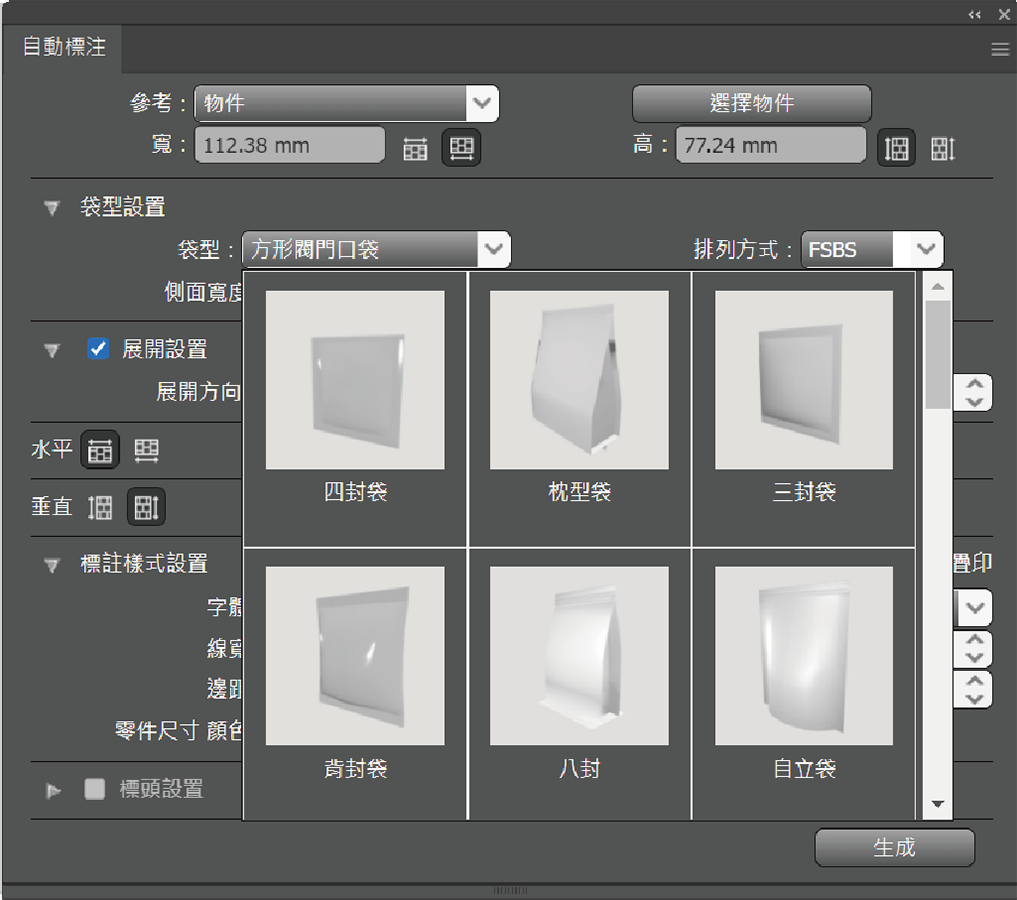Image resolution: width=1017 pixels, height=900 pixels.
Task: Select the first 垂直 vertical dimension icon
Action: [100, 507]
